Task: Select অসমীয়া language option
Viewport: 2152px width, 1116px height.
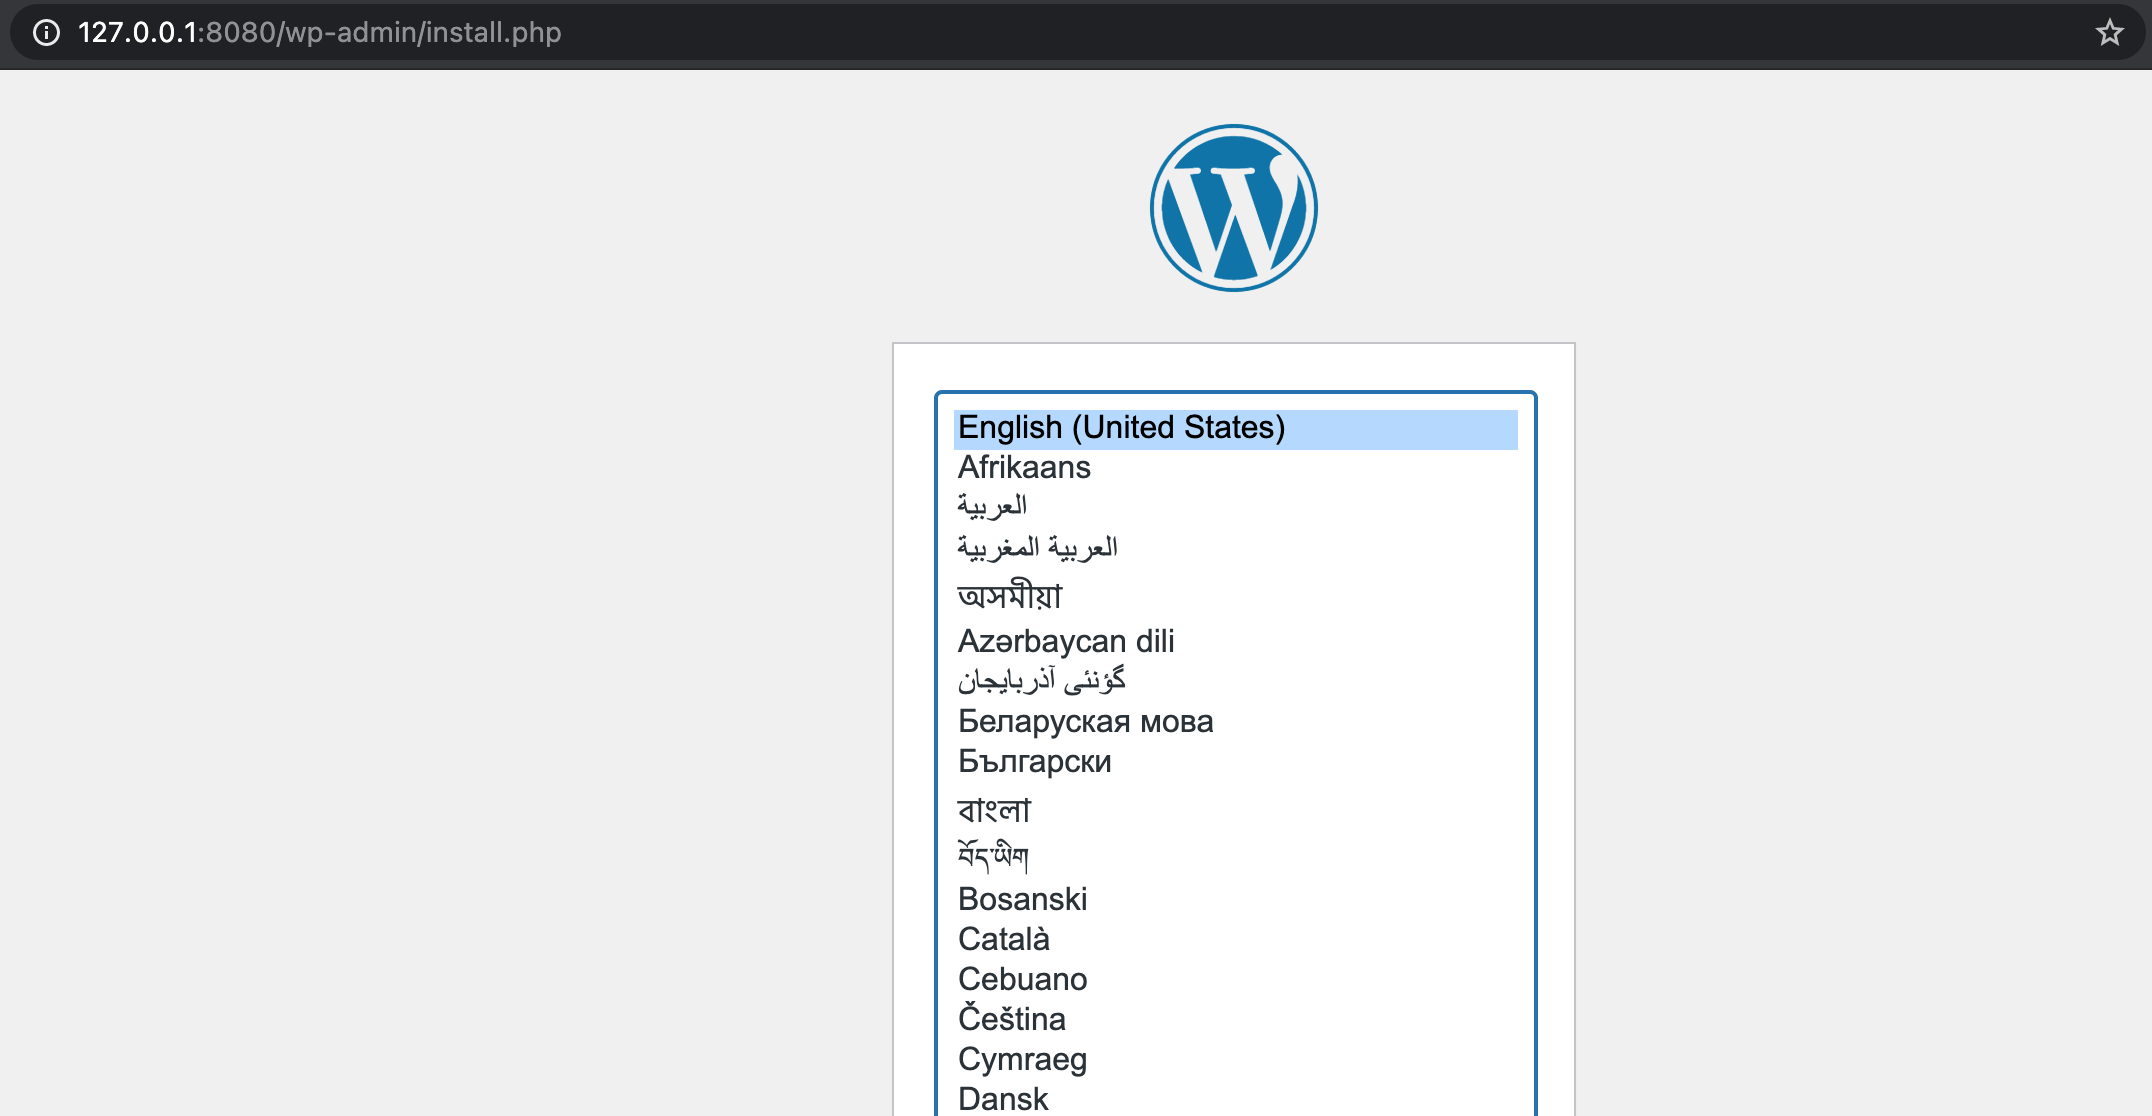Action: (1010, 596)
